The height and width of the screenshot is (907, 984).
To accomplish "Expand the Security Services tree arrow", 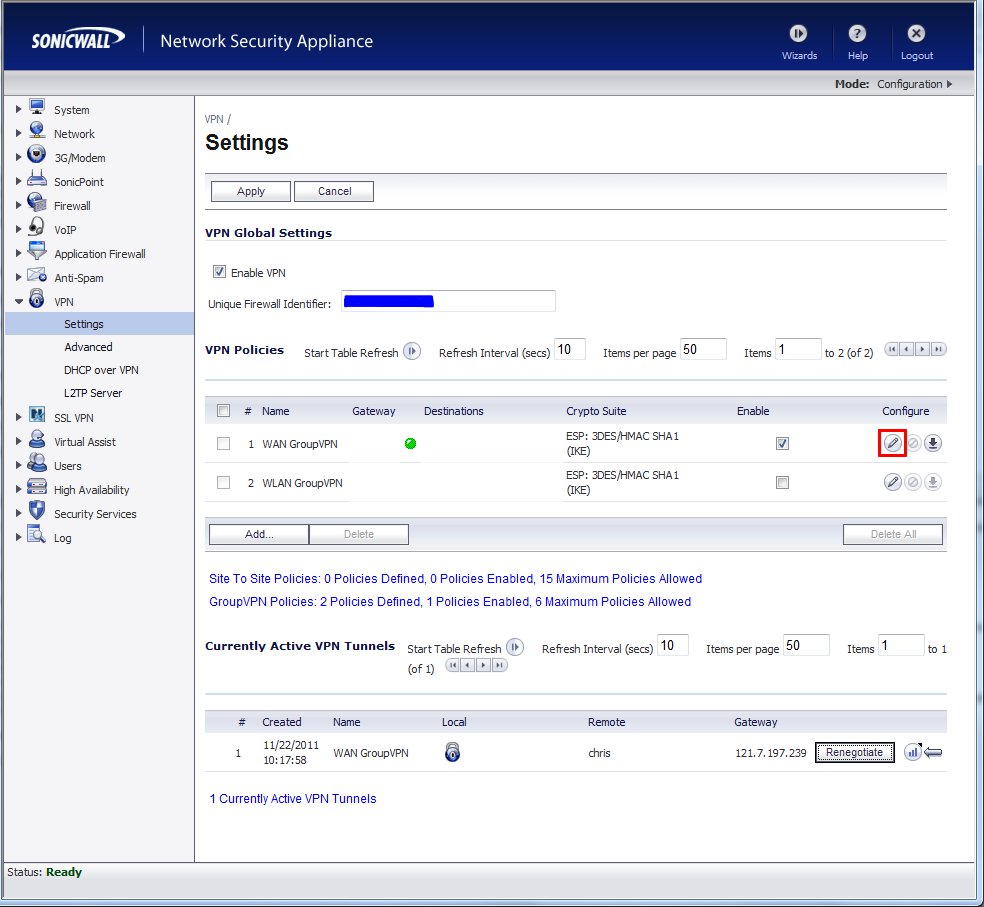I will [18, 513].
